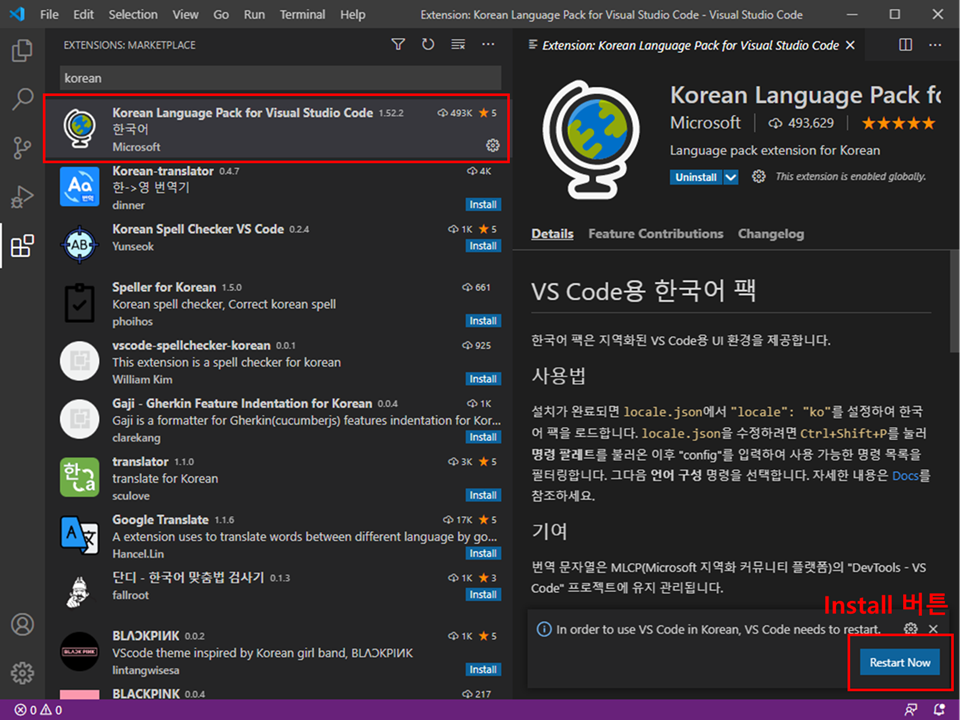Open the Search view in activity bar

pos(22,99)
